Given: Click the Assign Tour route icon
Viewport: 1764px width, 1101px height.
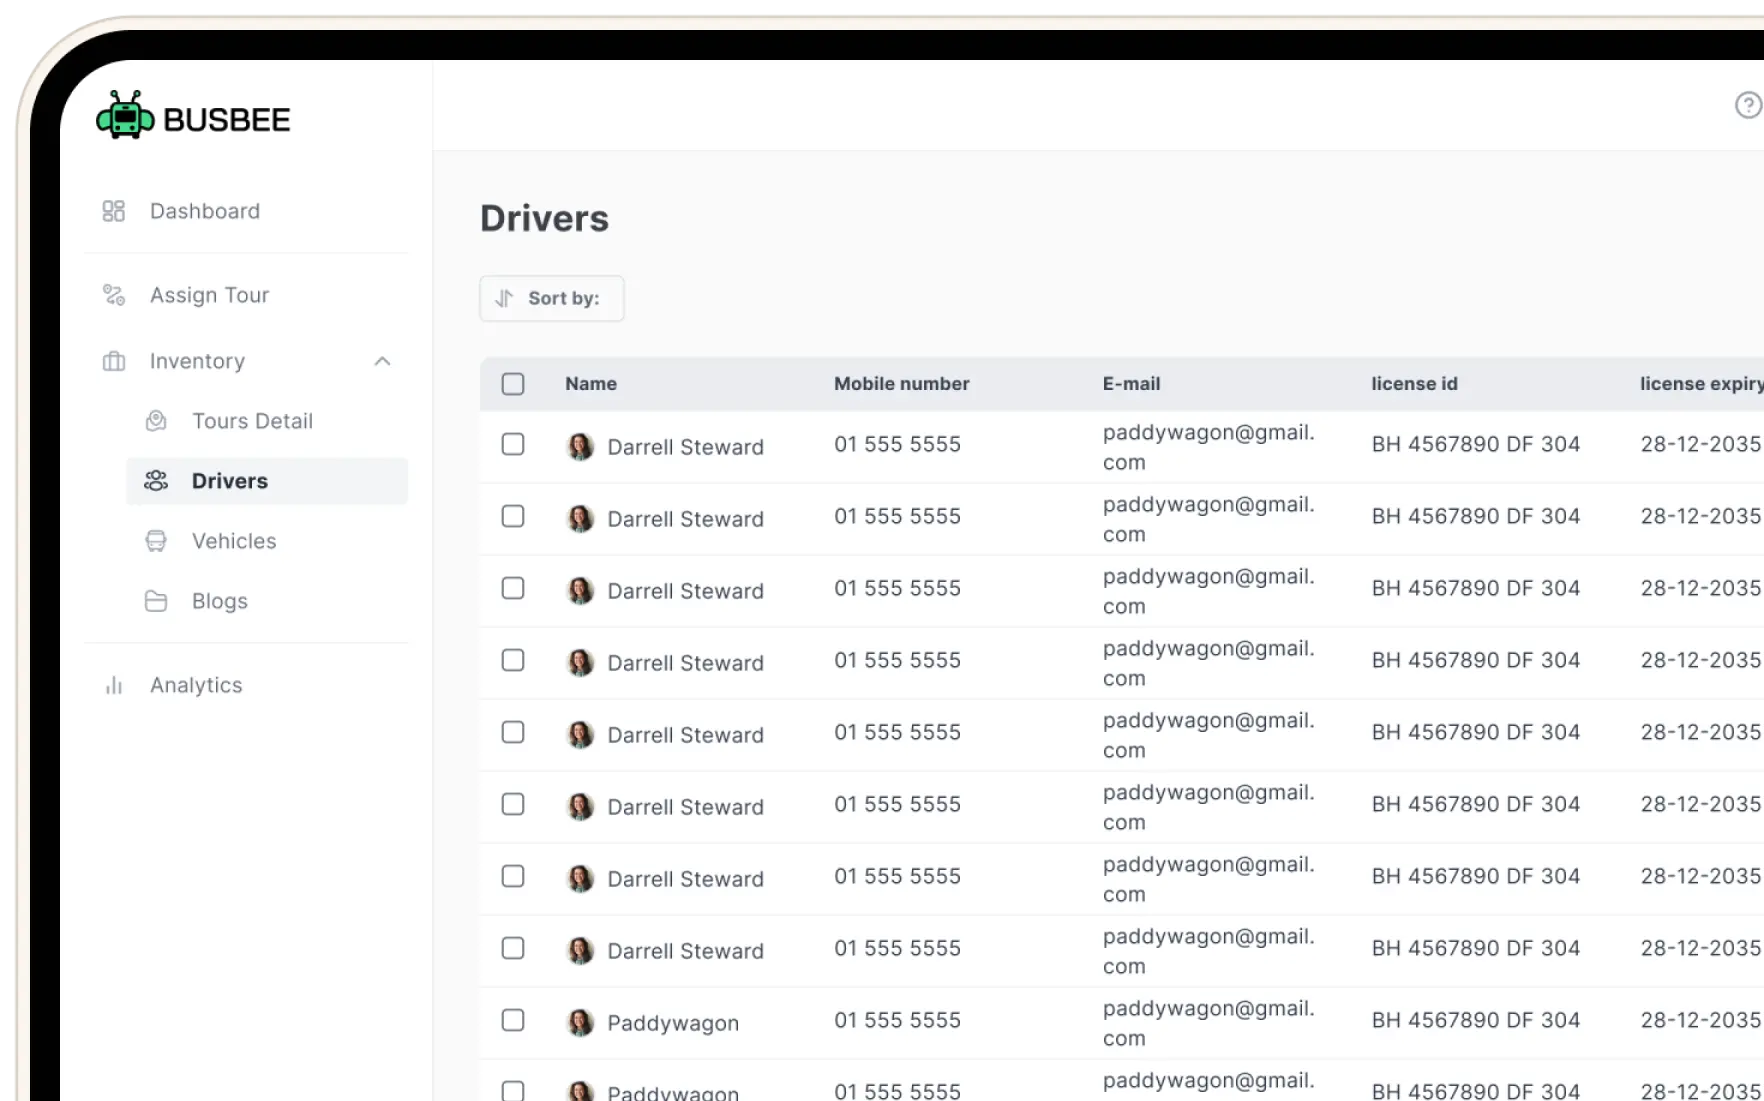Looking at the screenshot, I should coord(114,295).
